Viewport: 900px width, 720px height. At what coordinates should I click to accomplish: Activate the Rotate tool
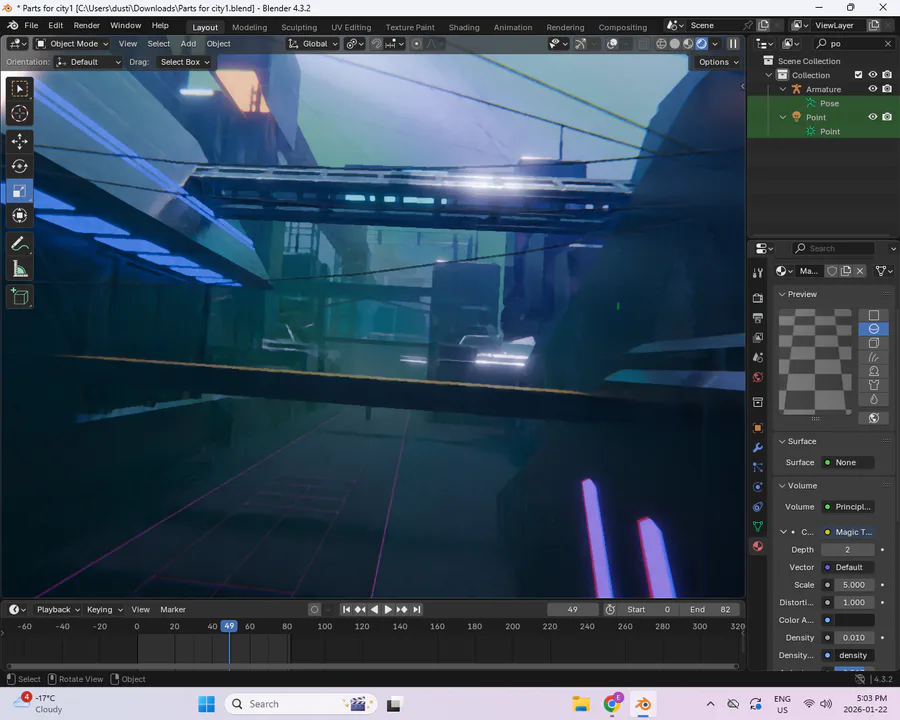(x=19, y=166)
